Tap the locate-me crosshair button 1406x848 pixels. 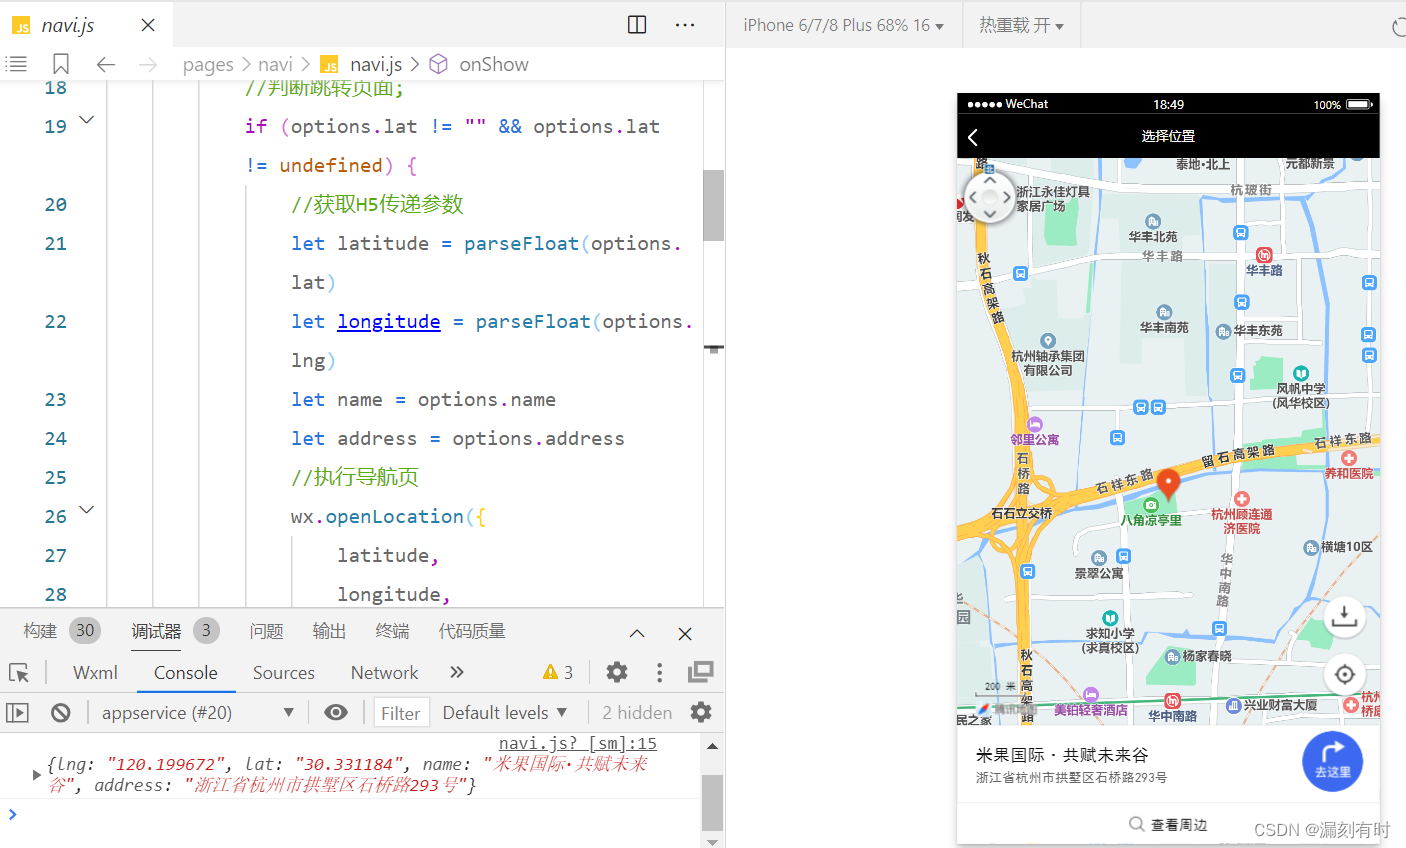click(1345, 674)
